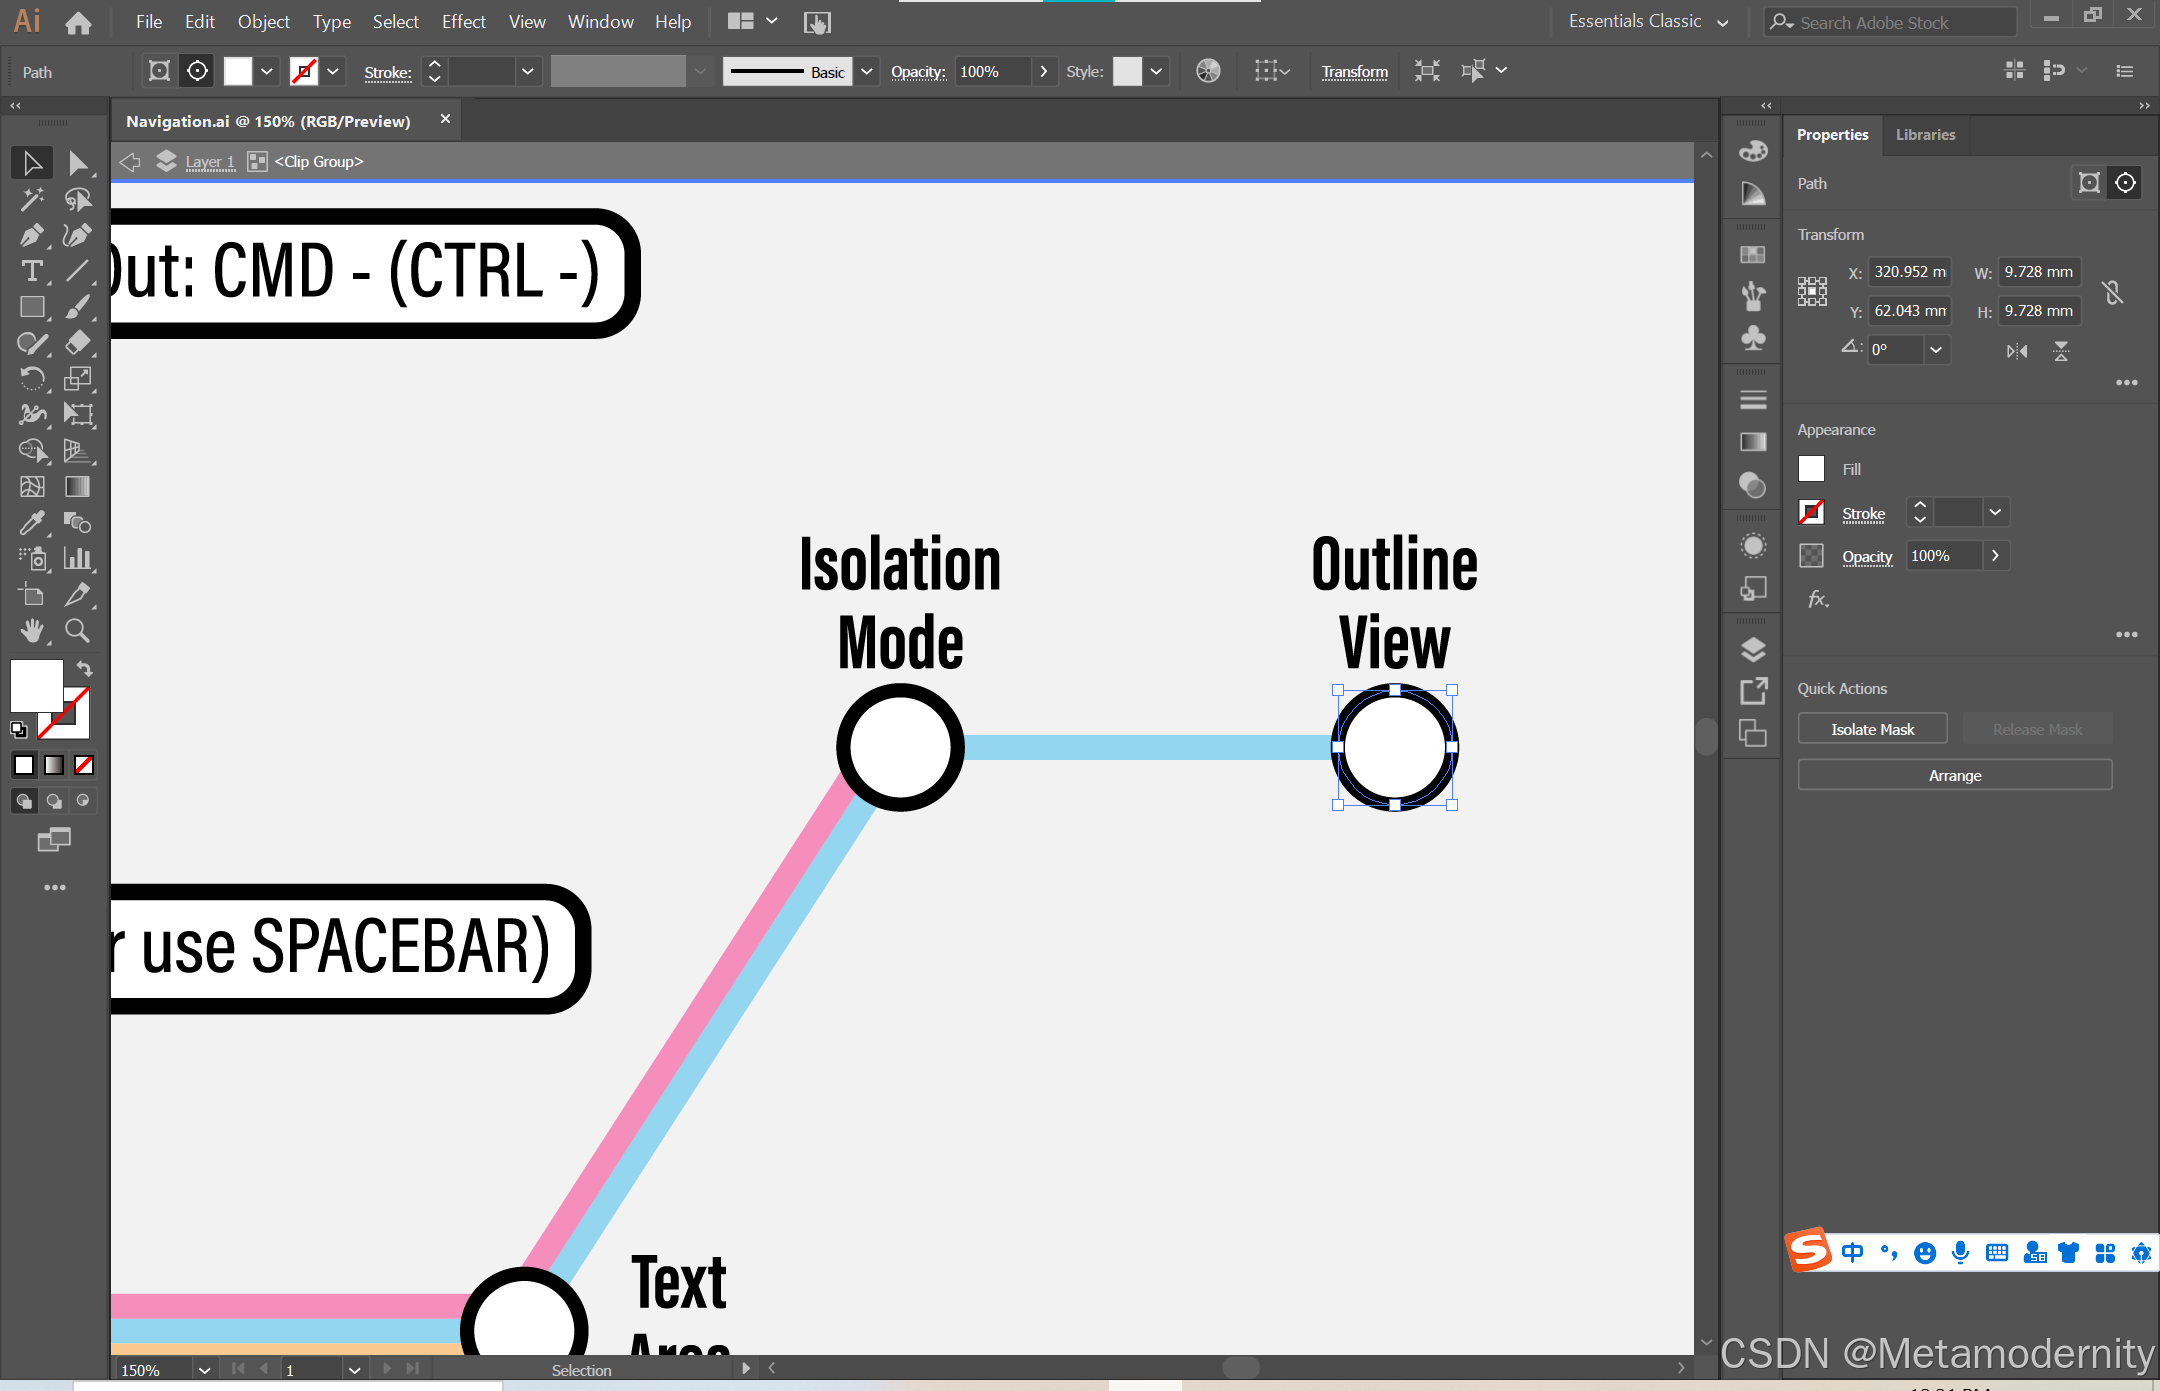This screenshot has width=2160, height=1391.
Task: Select the Eyedropper tool
Action: tap(31, 522)
